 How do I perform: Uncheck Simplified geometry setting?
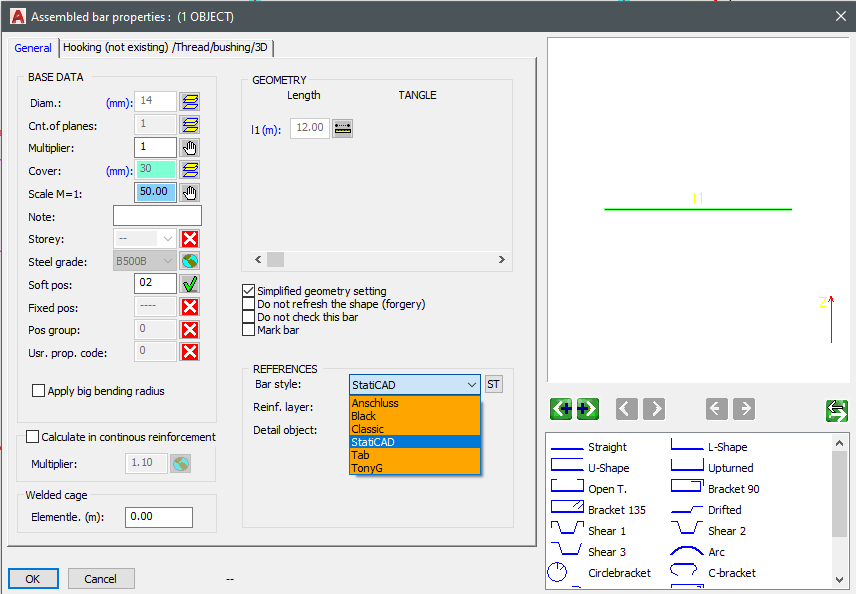click(248, 291)
